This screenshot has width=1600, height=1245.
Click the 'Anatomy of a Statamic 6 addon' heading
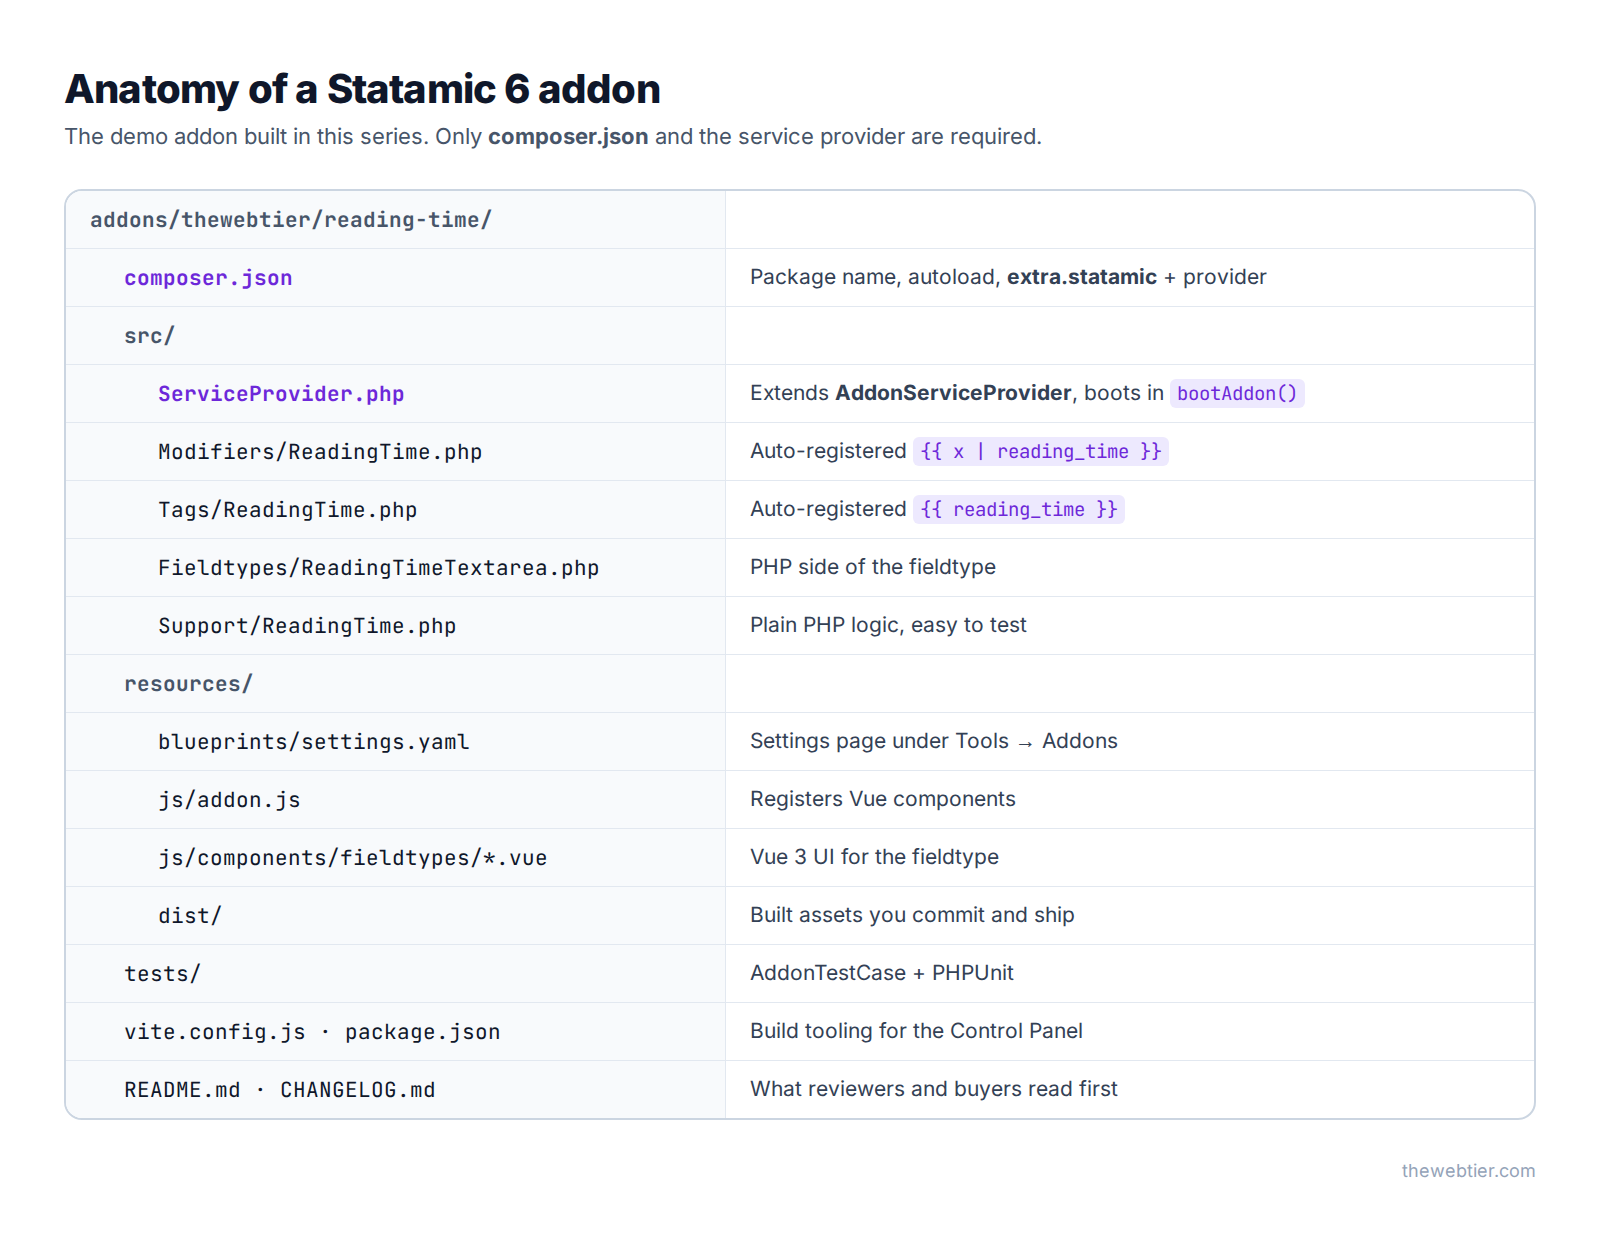point(362,89)
